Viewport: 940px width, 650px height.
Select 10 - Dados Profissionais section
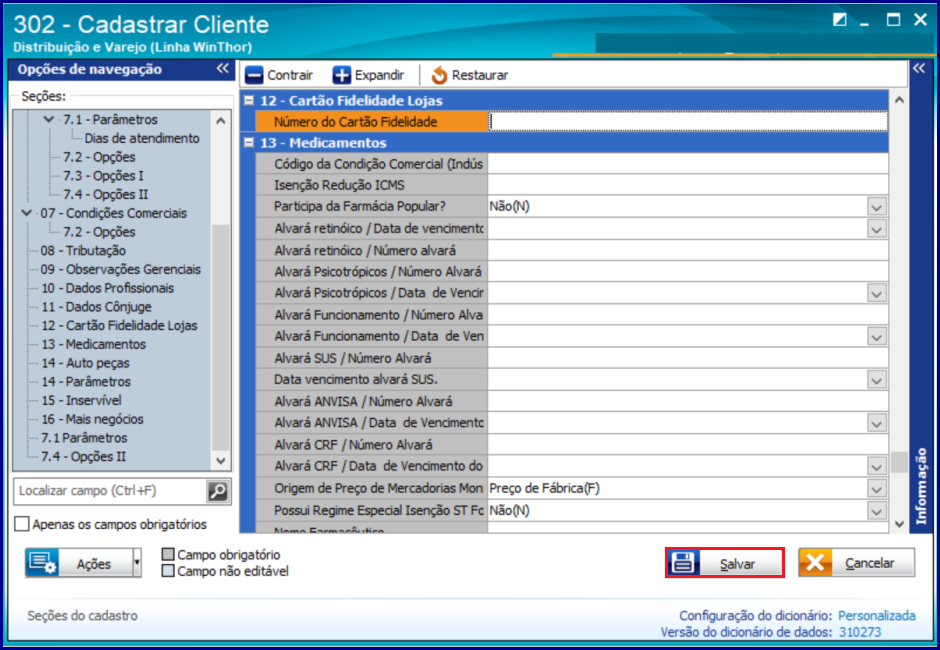point(107,288)
